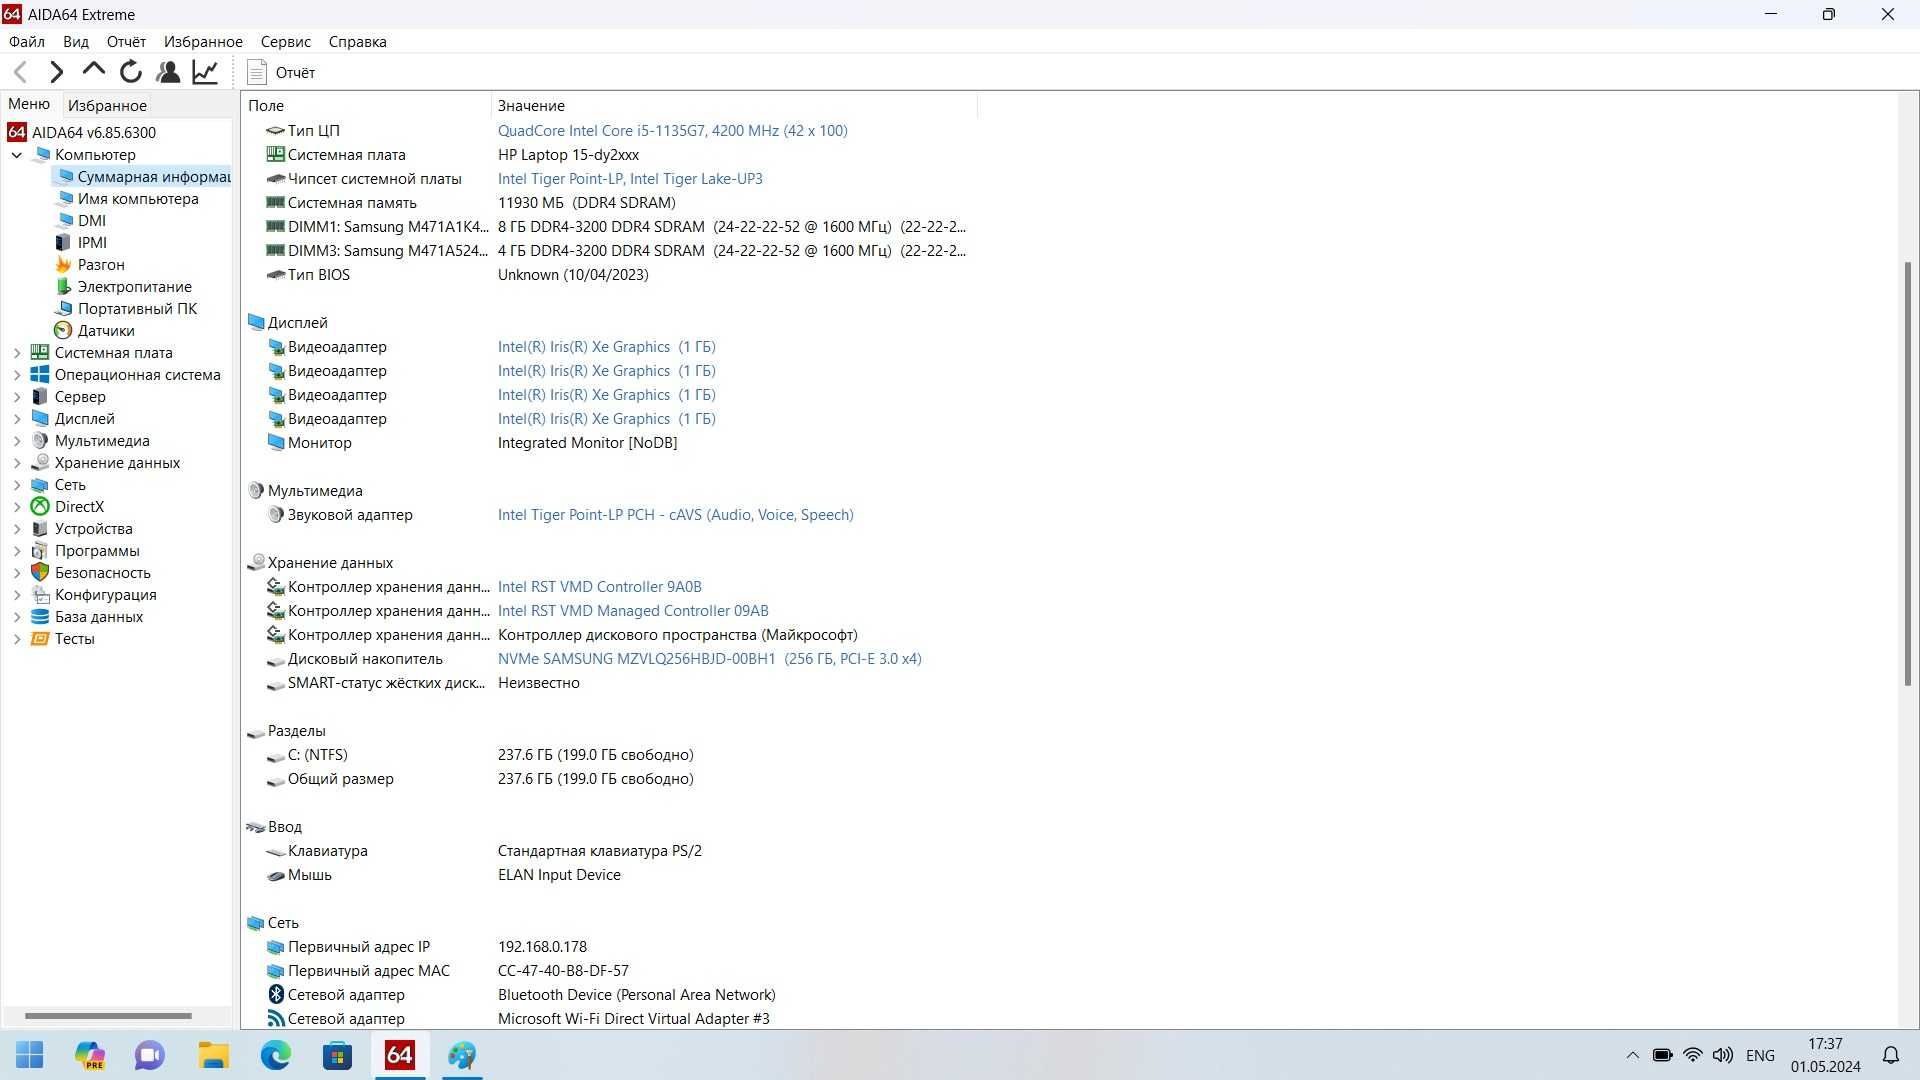Image resolution: width=1920 pixels, height=1080 pixels.
Task: Open the volume control in the system tray
Action: click(x=1722, y=1055)
